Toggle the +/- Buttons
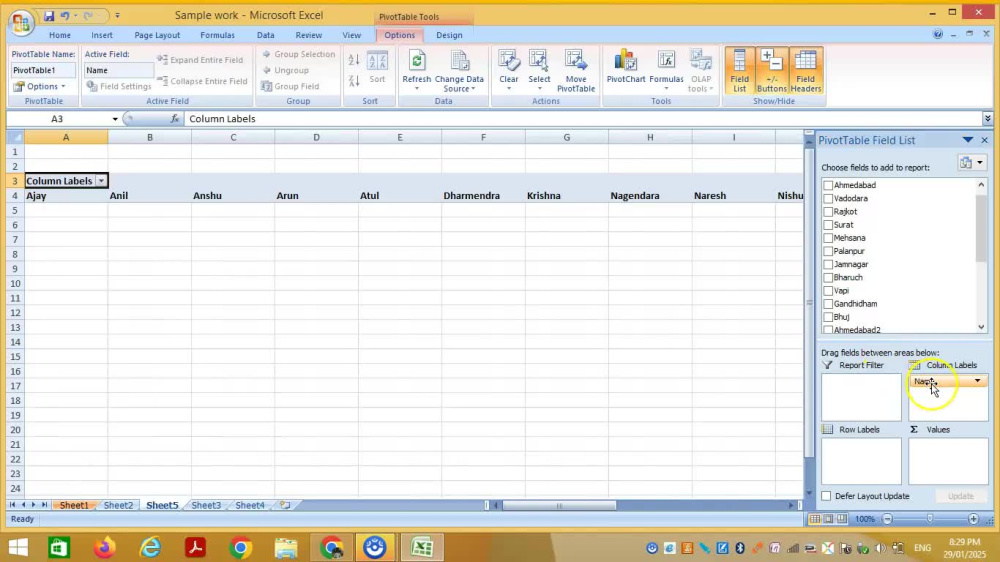Viewport: 1000px width, 562px height. [772, 70]
